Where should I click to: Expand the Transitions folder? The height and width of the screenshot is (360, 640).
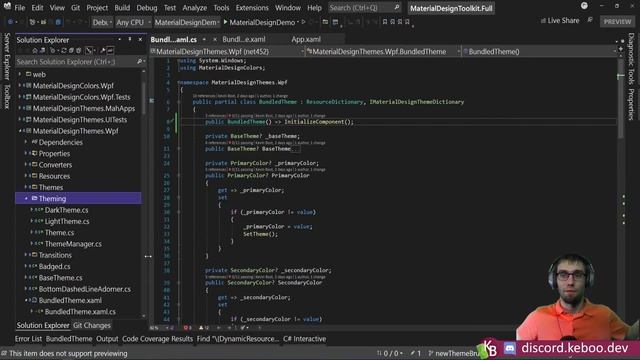click(x=26, y=255)
